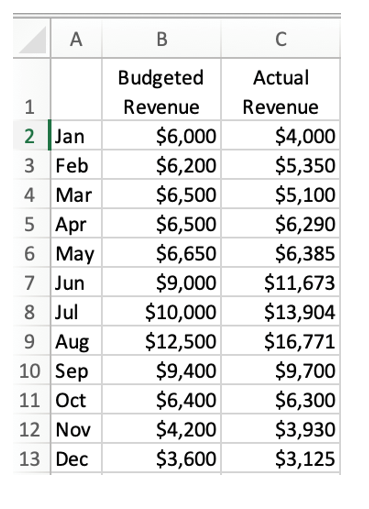Select column C header

coord(281,39)
